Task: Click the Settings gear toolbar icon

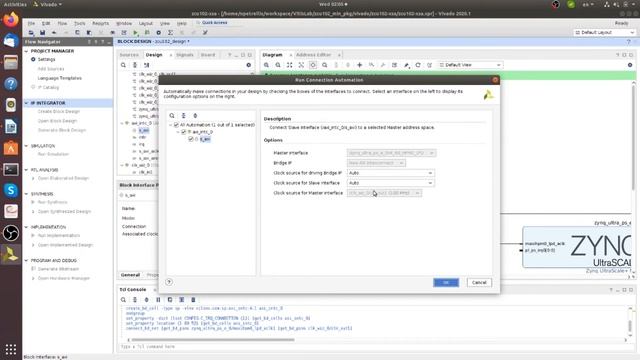Action: coord(159,33)
